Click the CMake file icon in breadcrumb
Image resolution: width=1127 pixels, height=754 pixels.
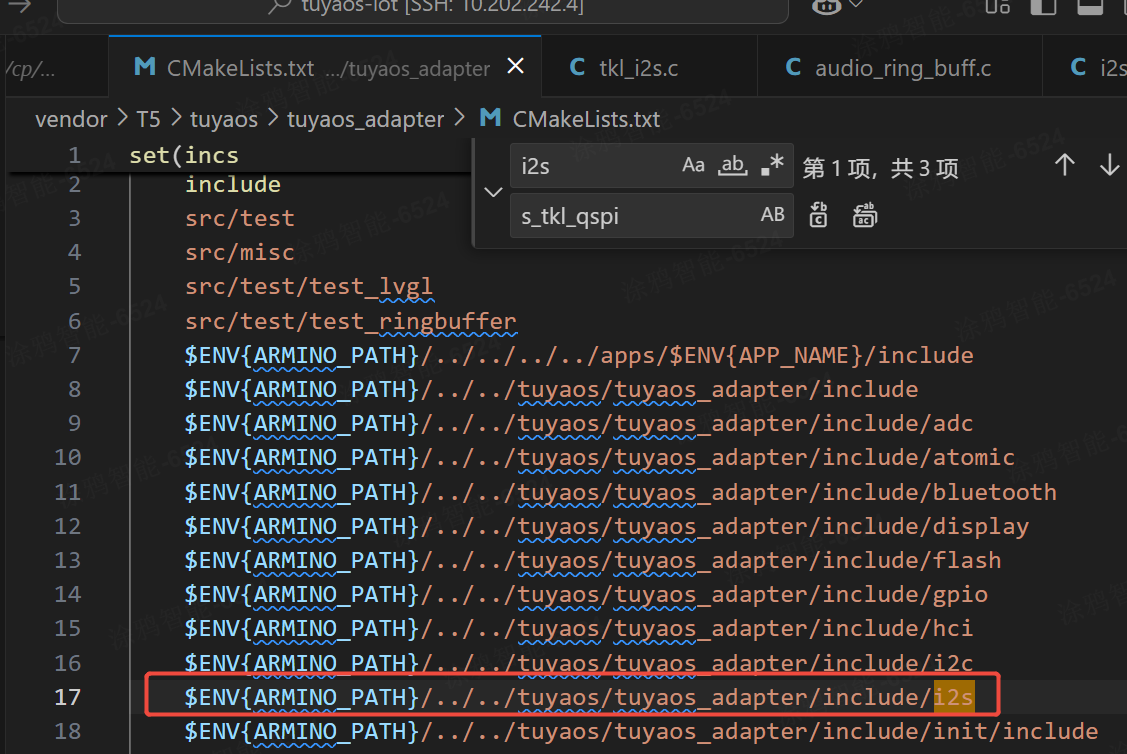click(490, 117)
